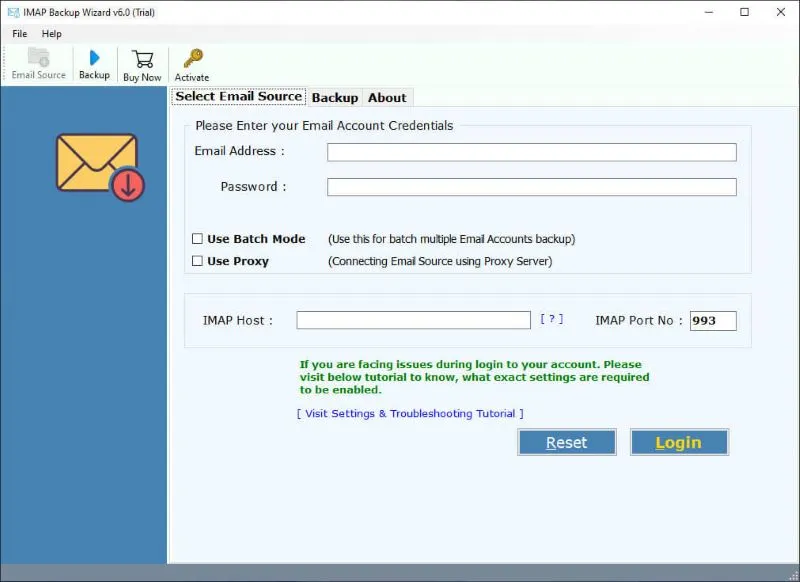Click the Email Address input field
The image size is (800, 582).
531,151
